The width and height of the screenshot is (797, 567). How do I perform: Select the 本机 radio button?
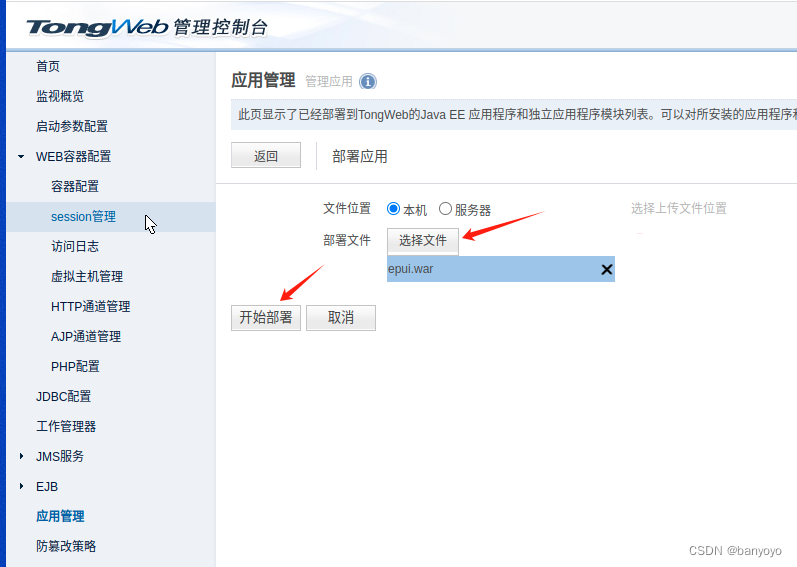pyautogui.click(x=393, y=209)
